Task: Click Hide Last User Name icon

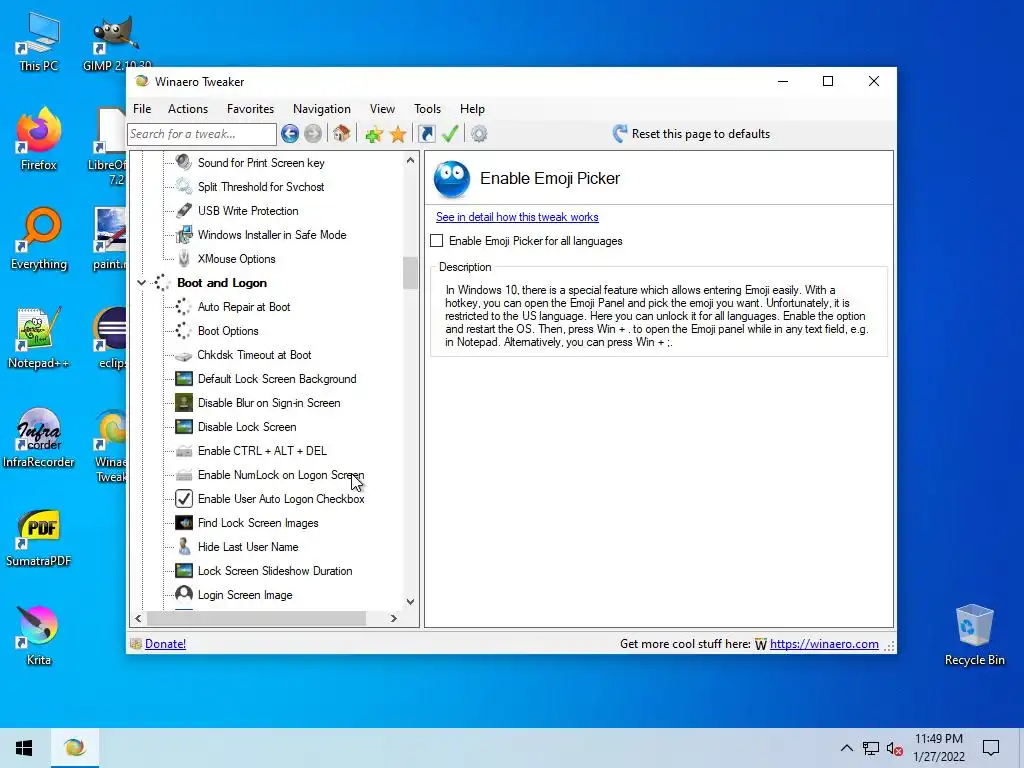Action: (x=184, y=547)
